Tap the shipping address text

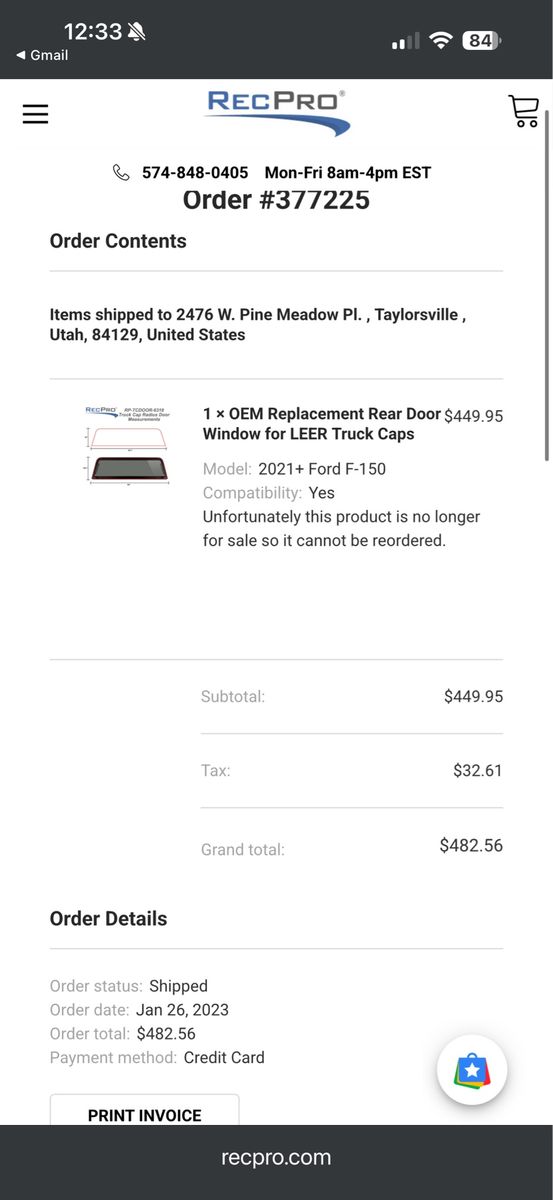pos(258,325)
